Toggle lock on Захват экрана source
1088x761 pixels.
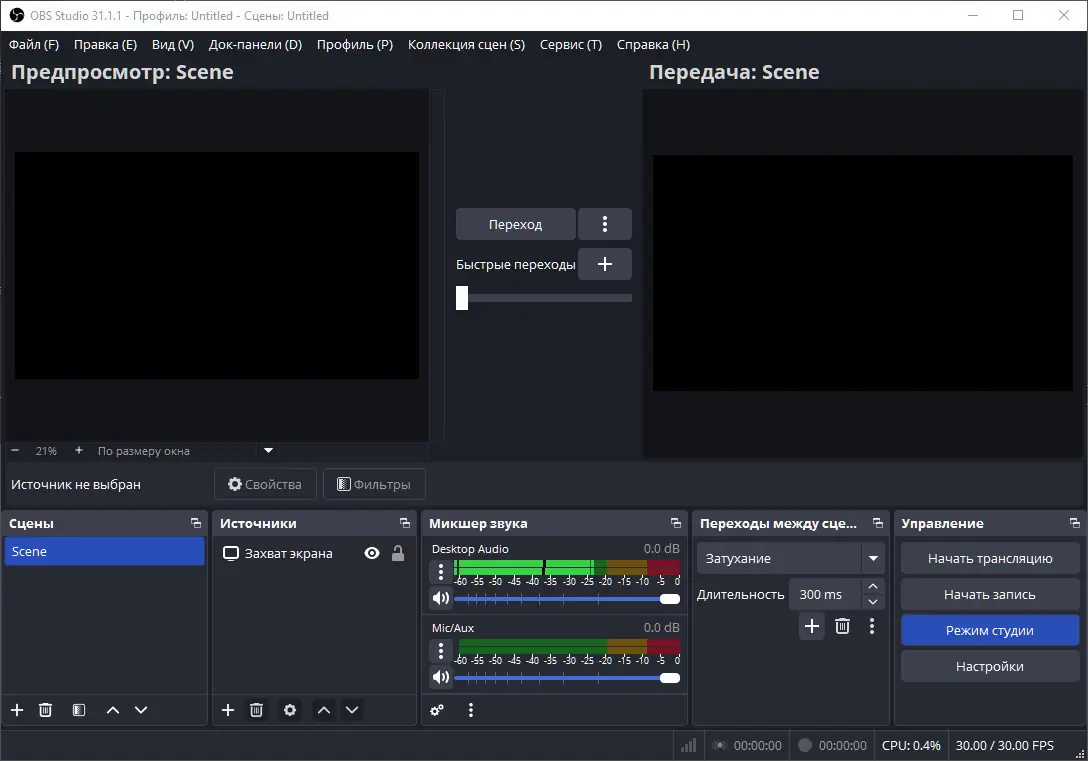398,553
